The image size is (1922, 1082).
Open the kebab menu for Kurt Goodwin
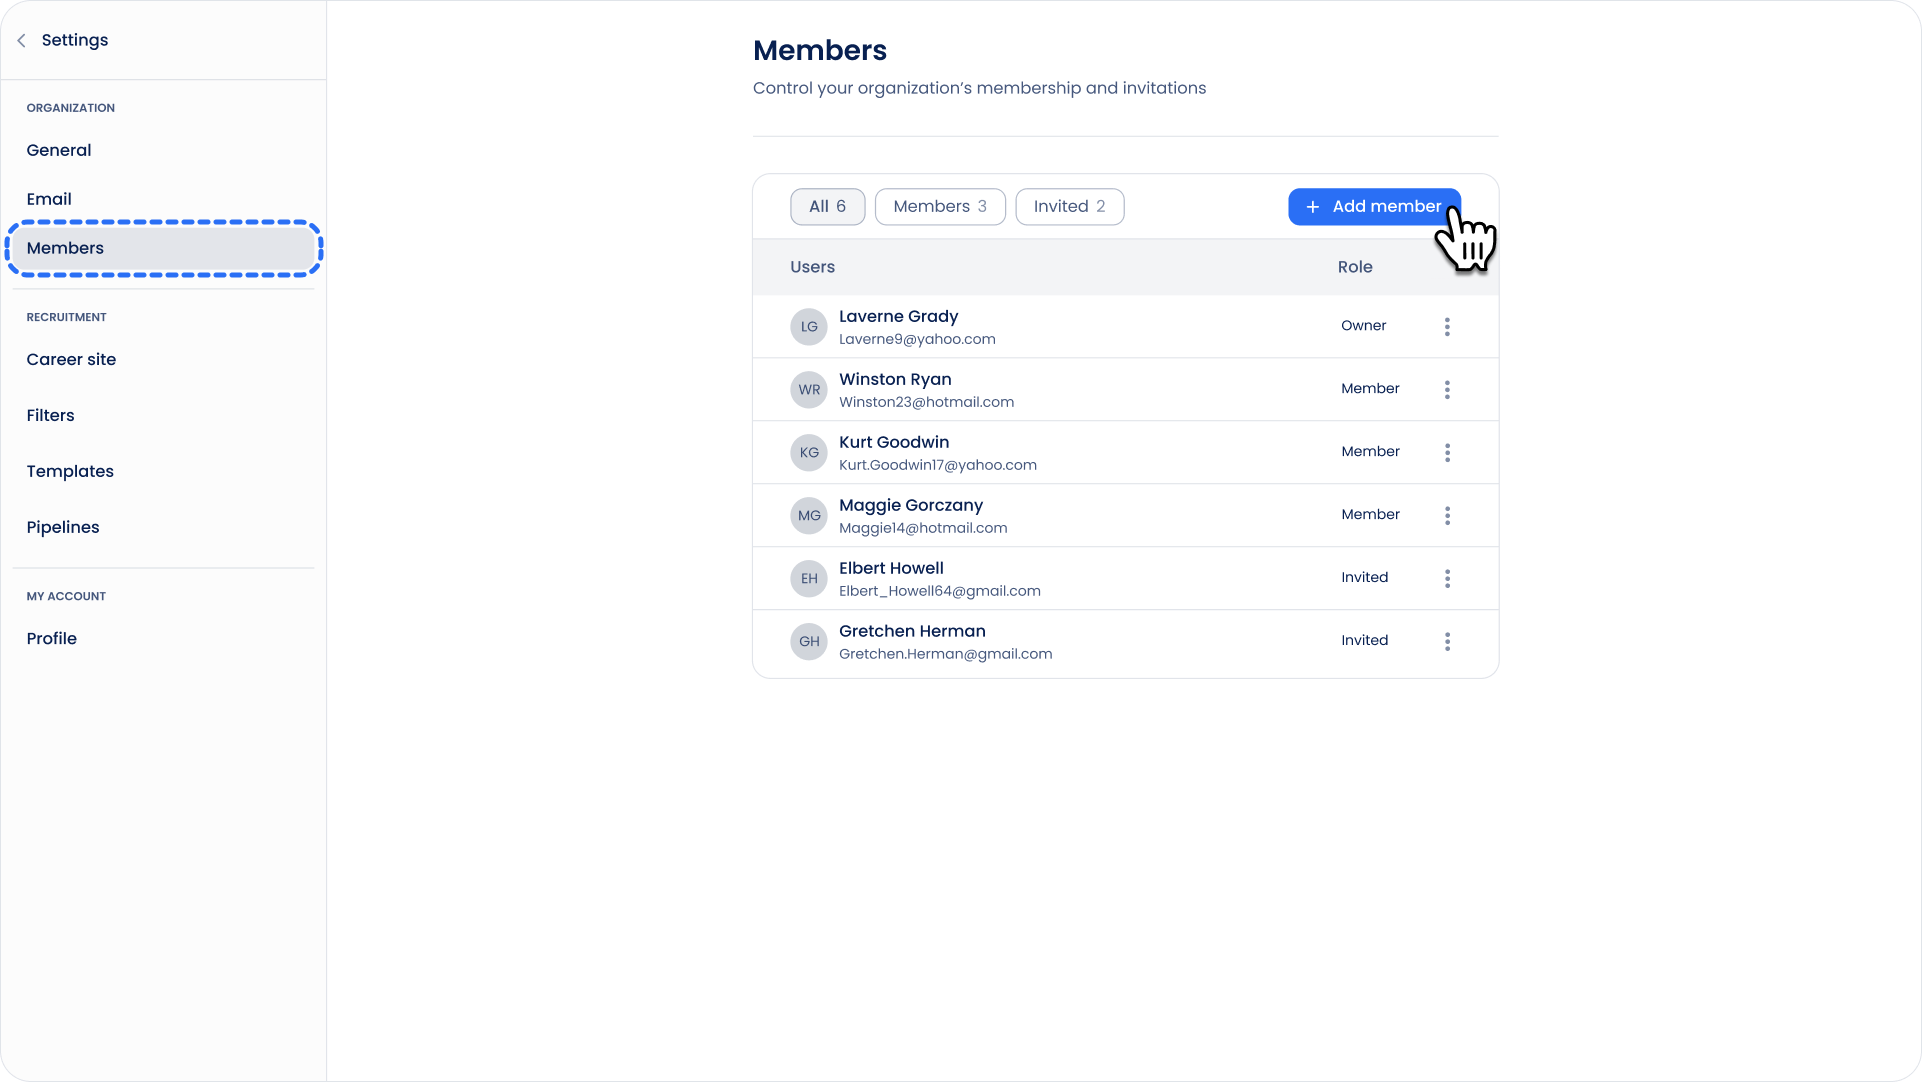1446,453
